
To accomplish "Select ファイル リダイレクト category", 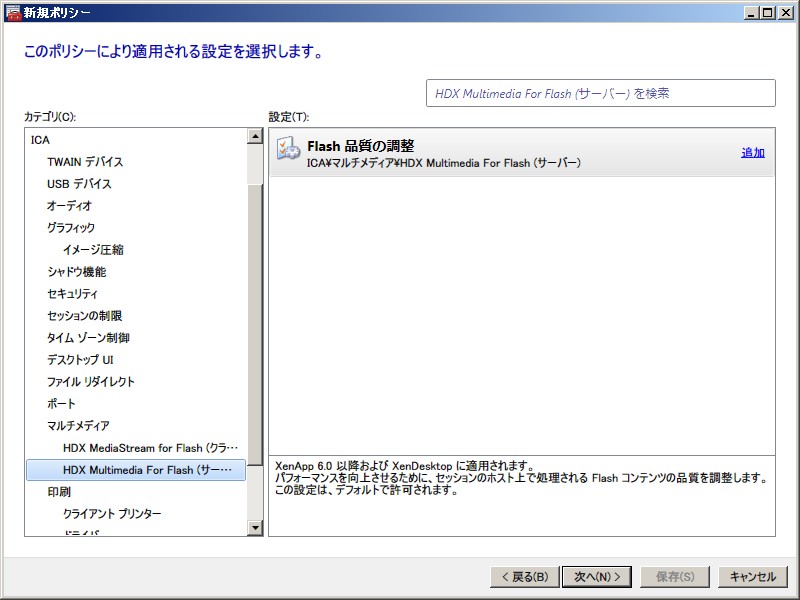I will point(90,382).
